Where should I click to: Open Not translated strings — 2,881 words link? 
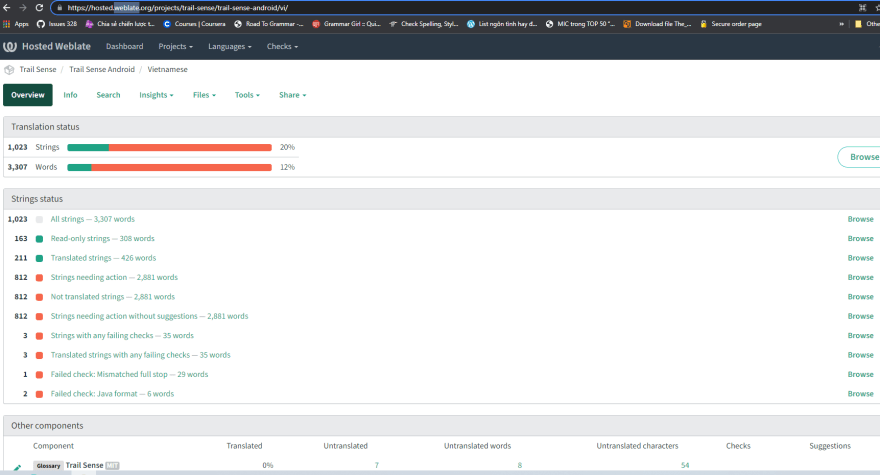pyautogui.click(x=113, y=297)
